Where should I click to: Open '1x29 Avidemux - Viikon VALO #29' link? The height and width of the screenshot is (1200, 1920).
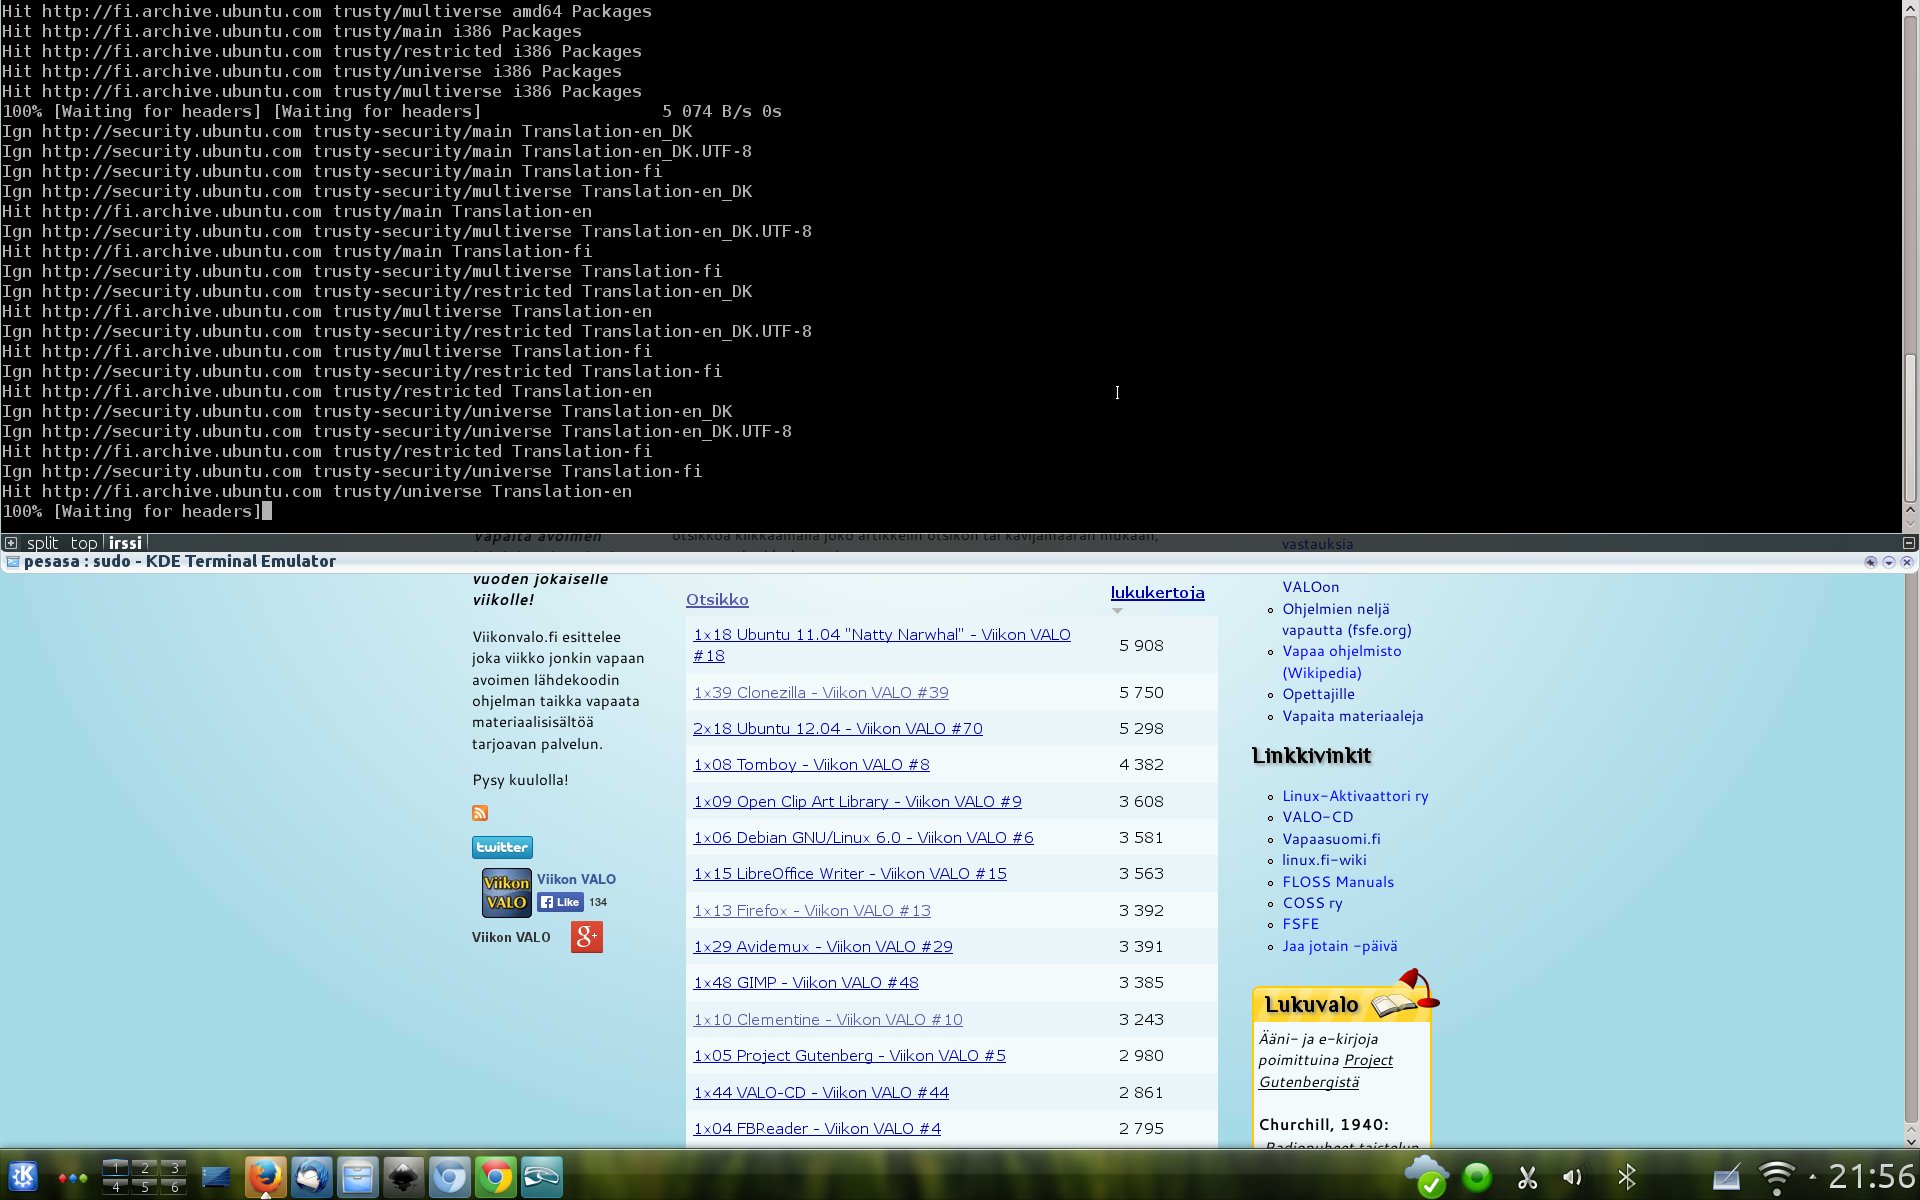tap(823, 947)
